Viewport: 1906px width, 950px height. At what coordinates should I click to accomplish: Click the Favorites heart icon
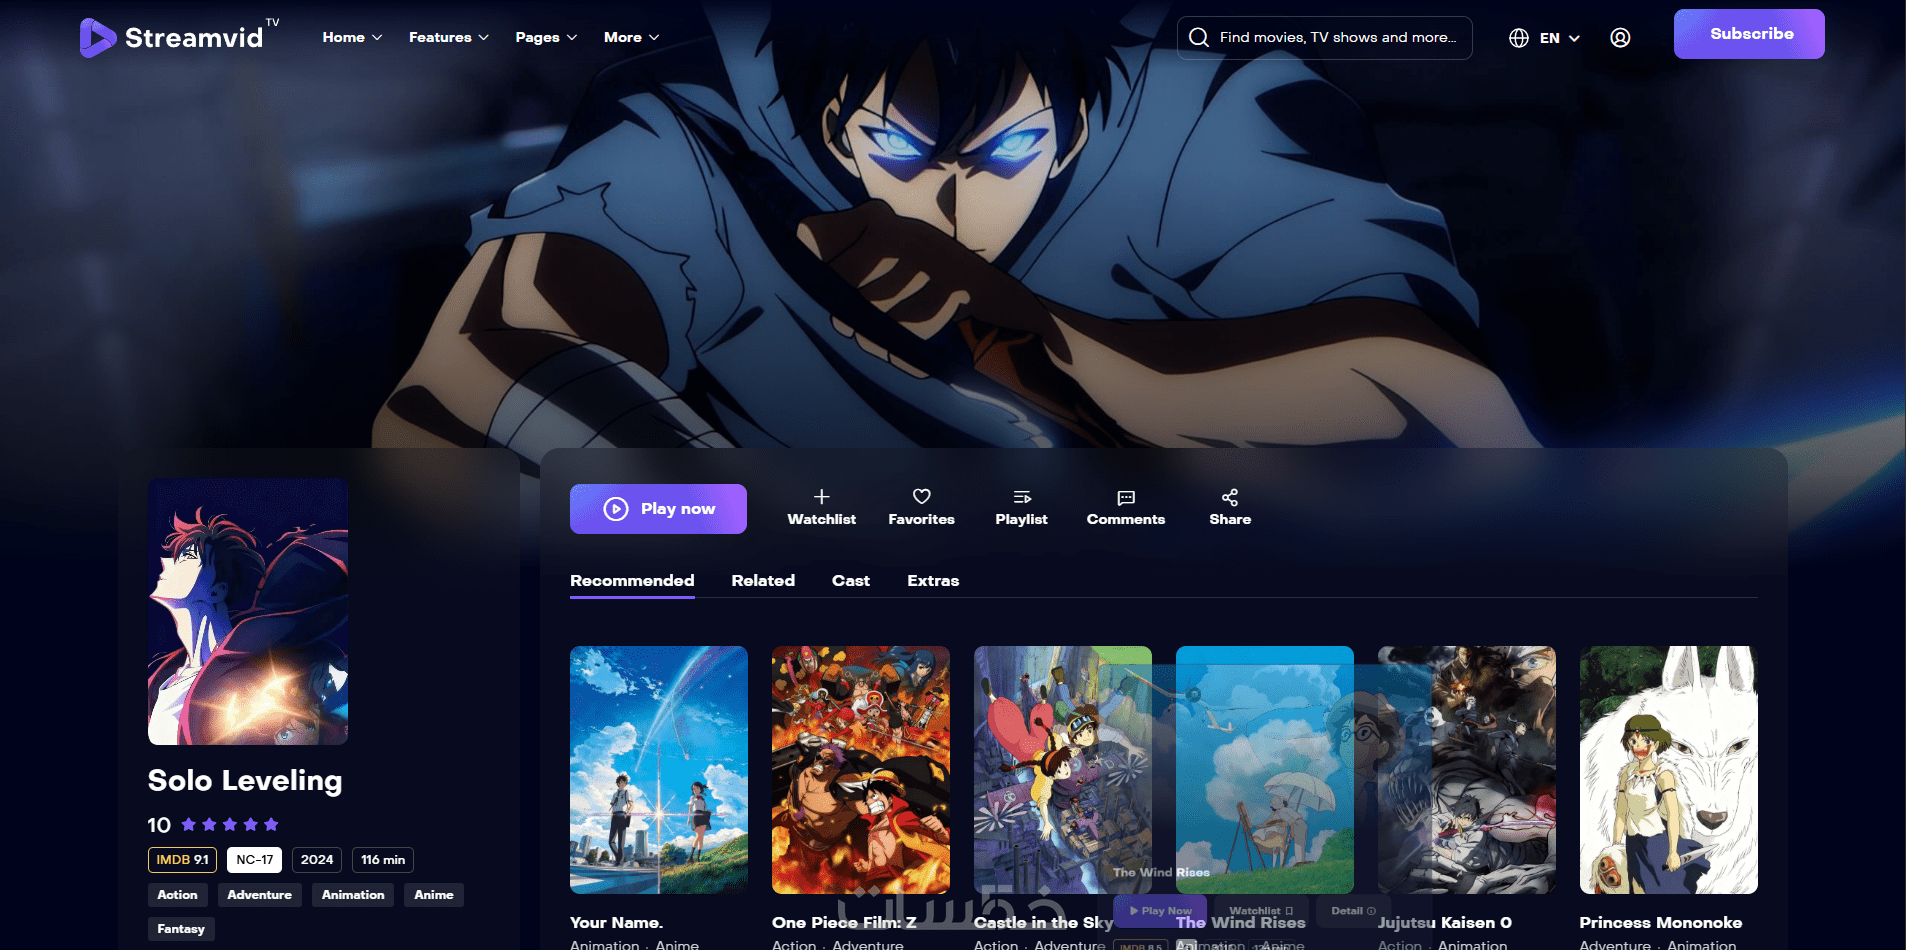(x=922, y=497)
